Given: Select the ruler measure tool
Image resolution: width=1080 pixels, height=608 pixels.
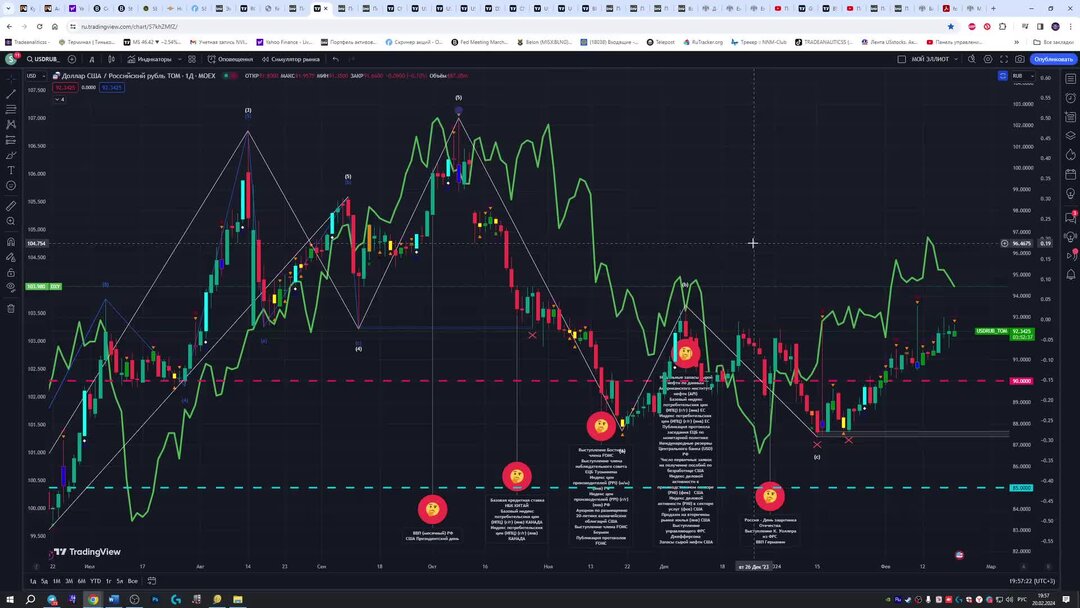Looking at the screenshot, I should (10, 206).
